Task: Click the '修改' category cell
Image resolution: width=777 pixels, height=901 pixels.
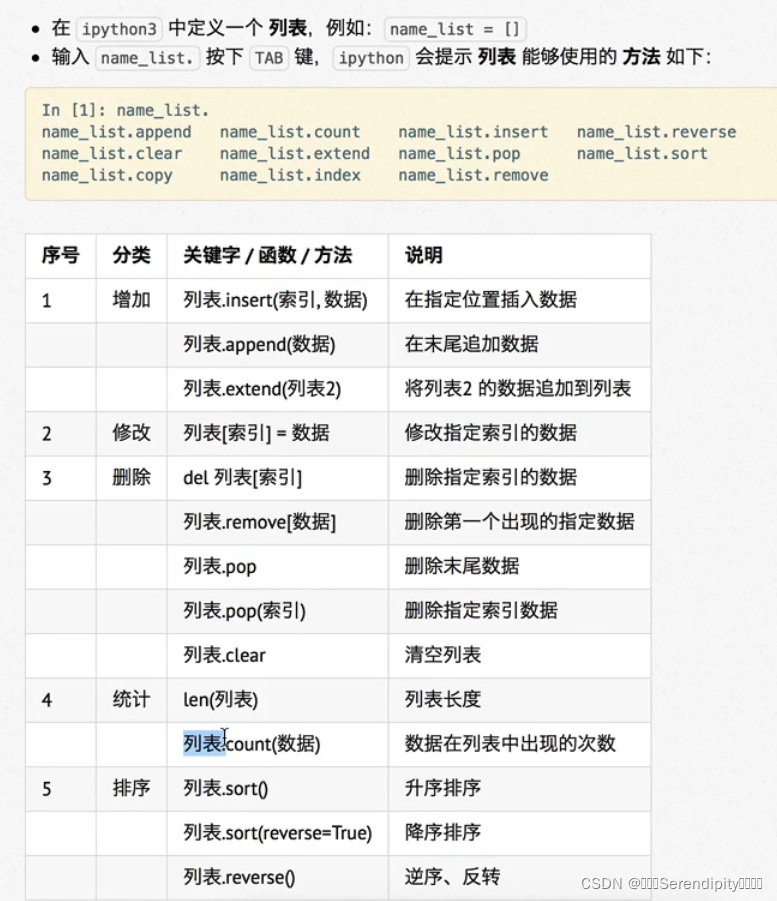Action: pos(132,433)
